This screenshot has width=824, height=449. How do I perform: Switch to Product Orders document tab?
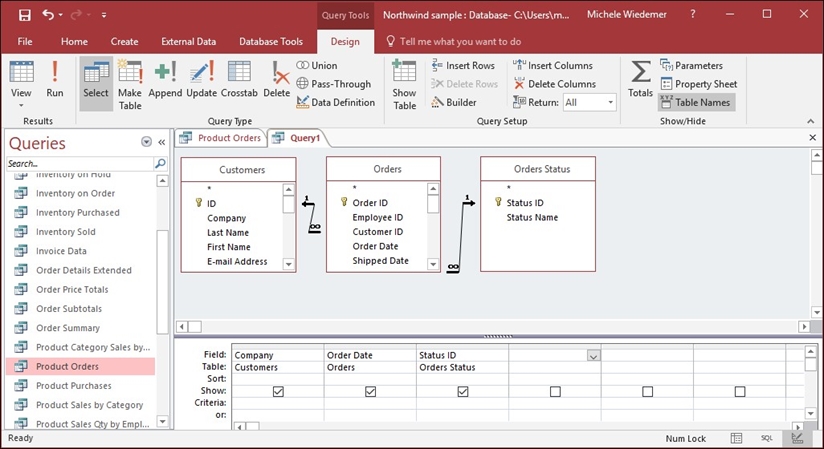tap(220, 138)
